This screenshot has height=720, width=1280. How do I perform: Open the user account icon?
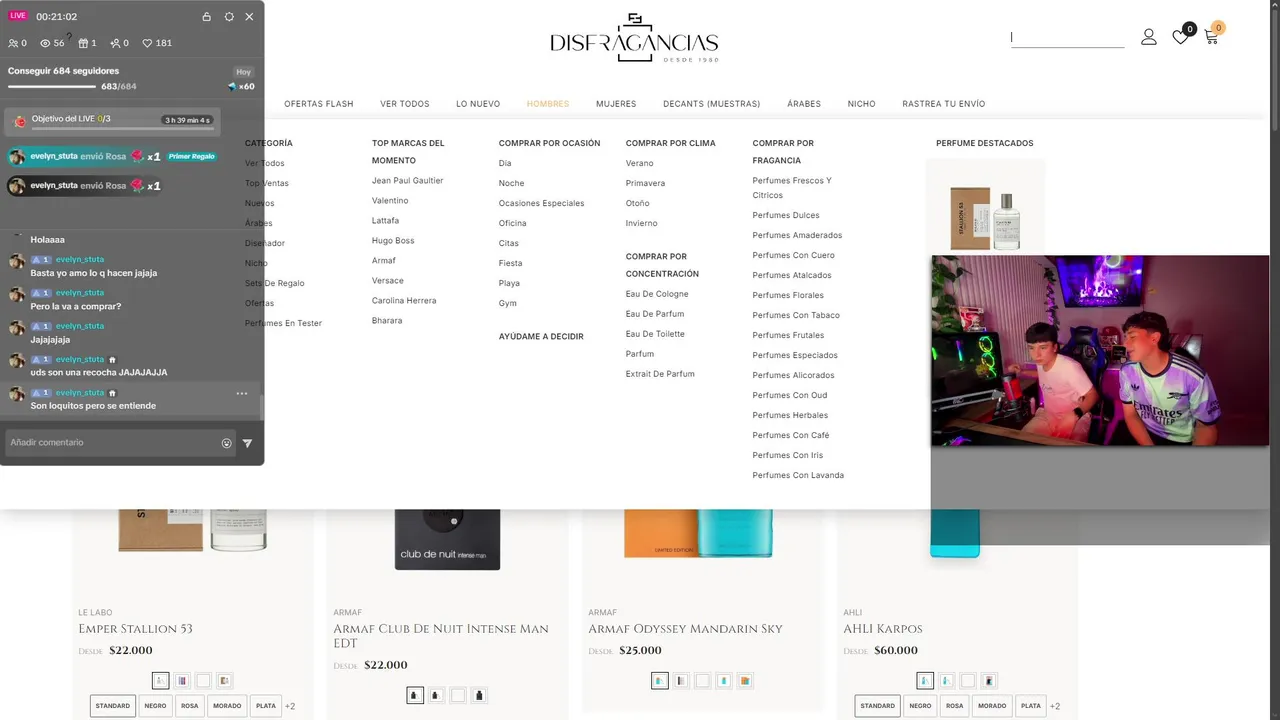(1149, 37)
